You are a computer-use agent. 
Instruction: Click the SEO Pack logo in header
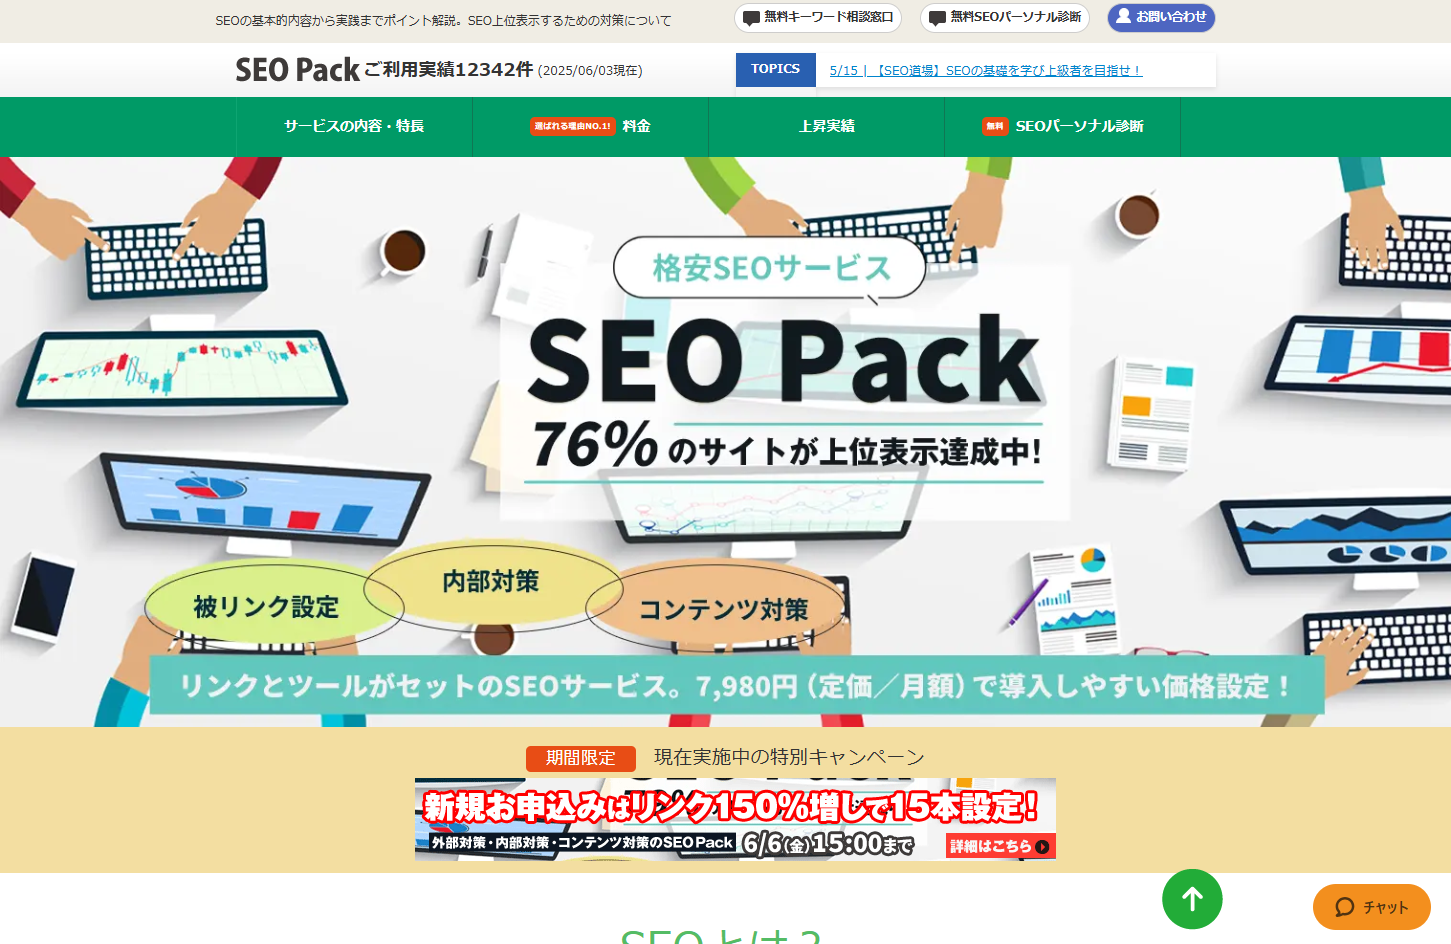pos(297,69)
